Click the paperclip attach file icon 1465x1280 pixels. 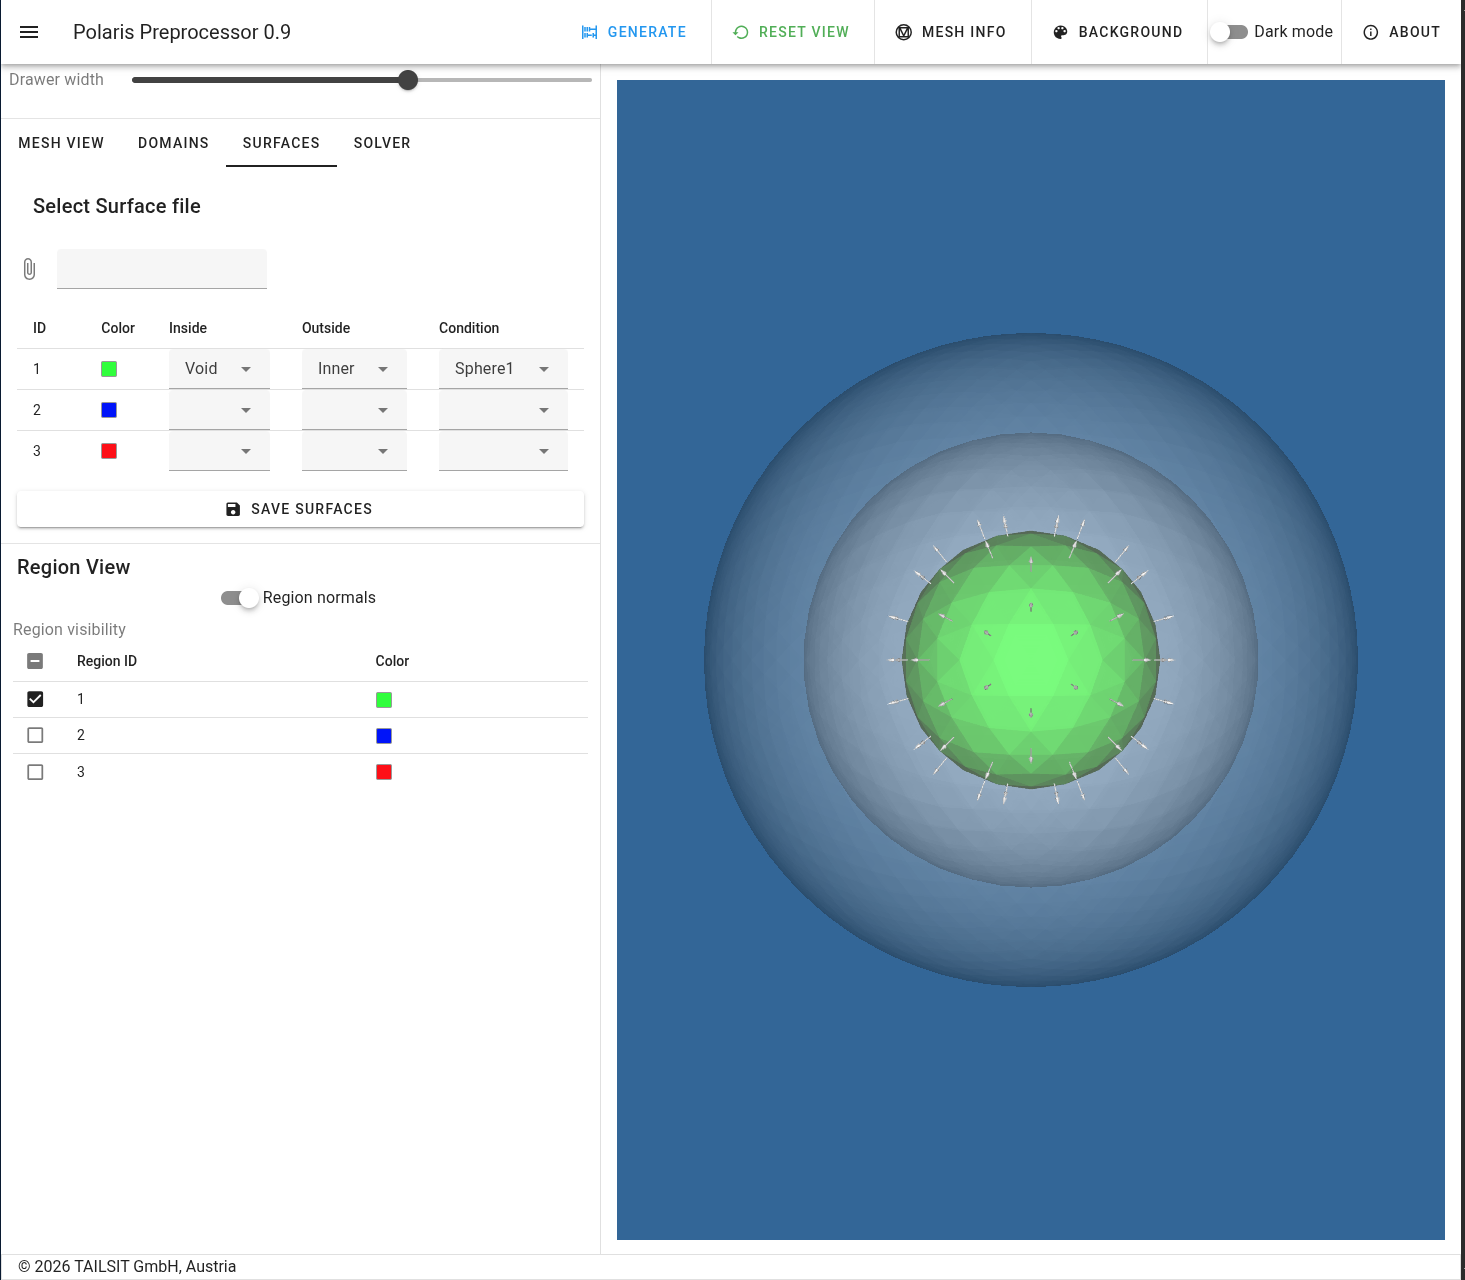(29, 269)
